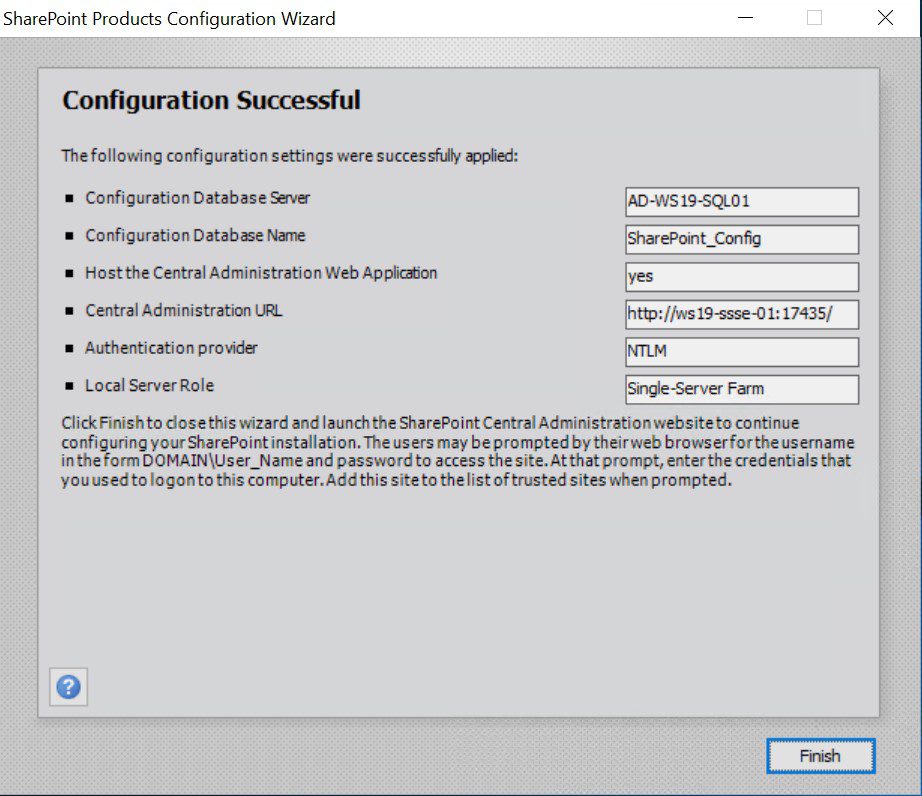Click the AD-WS19-SQL01 database server field
This screenshot has height=796, width=922.
[x=741, y=202]
